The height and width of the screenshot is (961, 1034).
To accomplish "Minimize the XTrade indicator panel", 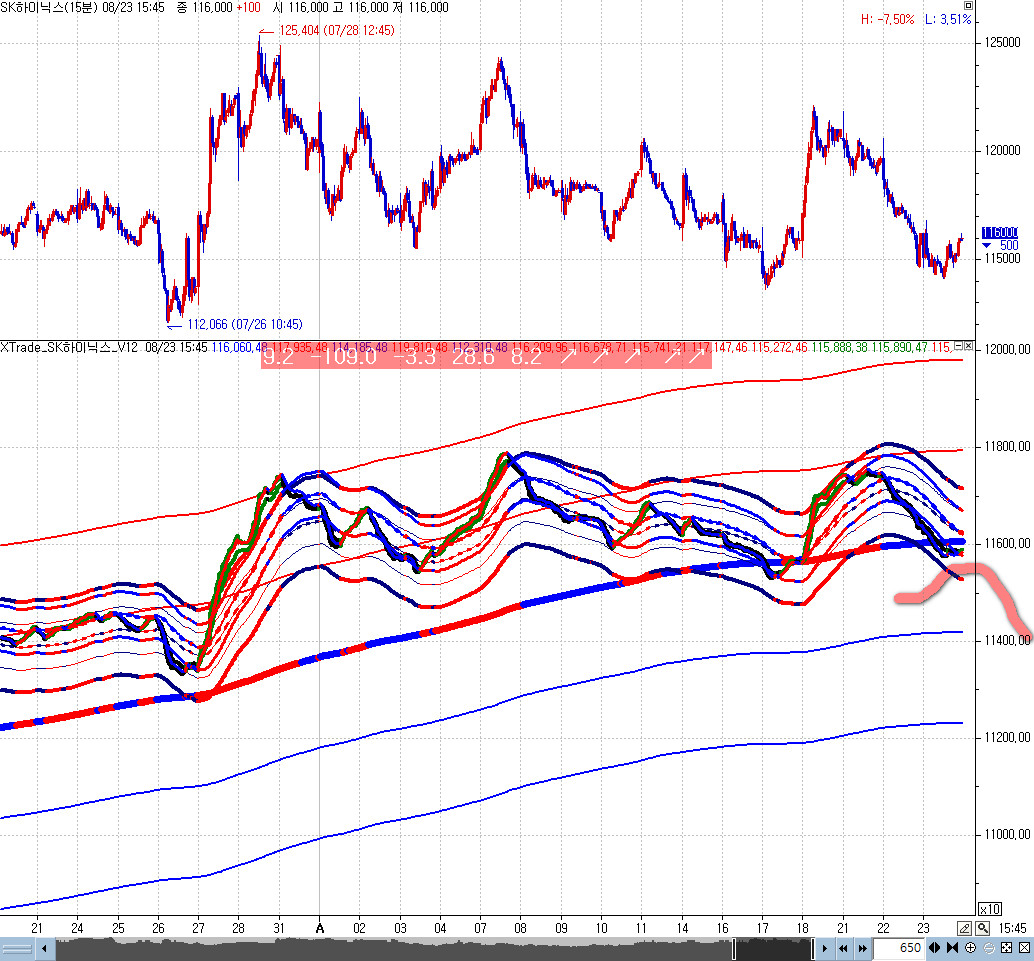I will pyautogui.click(x=958, y=346).
